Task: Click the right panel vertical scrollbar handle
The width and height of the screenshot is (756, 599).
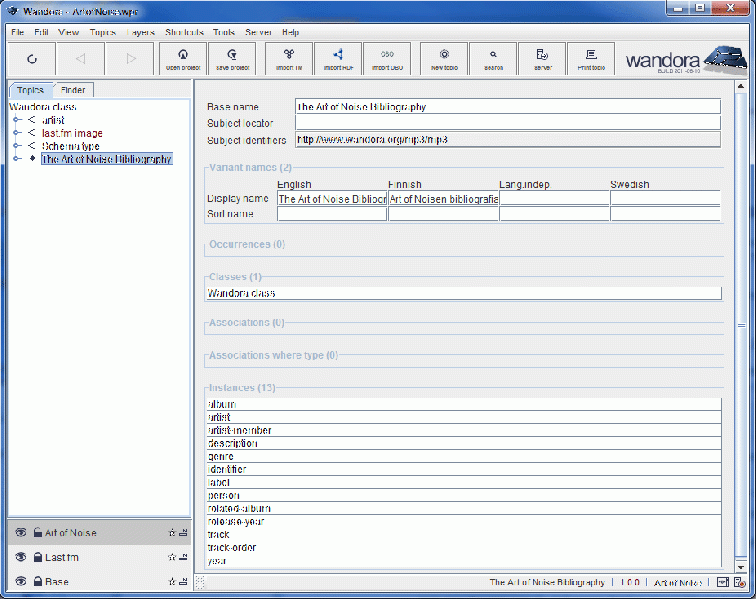Action: (741, 325)
